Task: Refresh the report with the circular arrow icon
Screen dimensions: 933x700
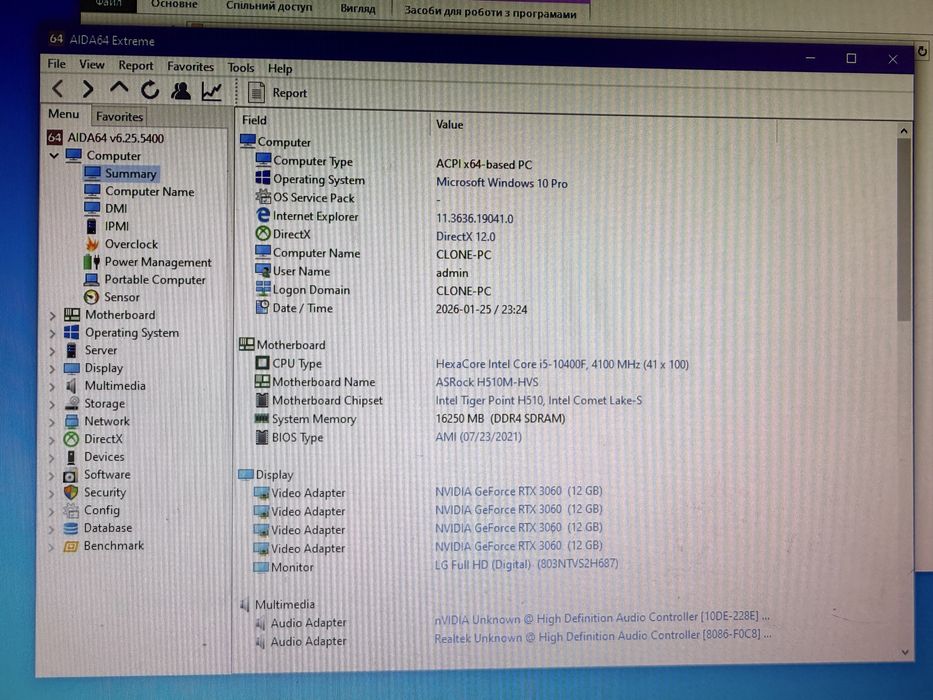Action: (x=150, y=90)
